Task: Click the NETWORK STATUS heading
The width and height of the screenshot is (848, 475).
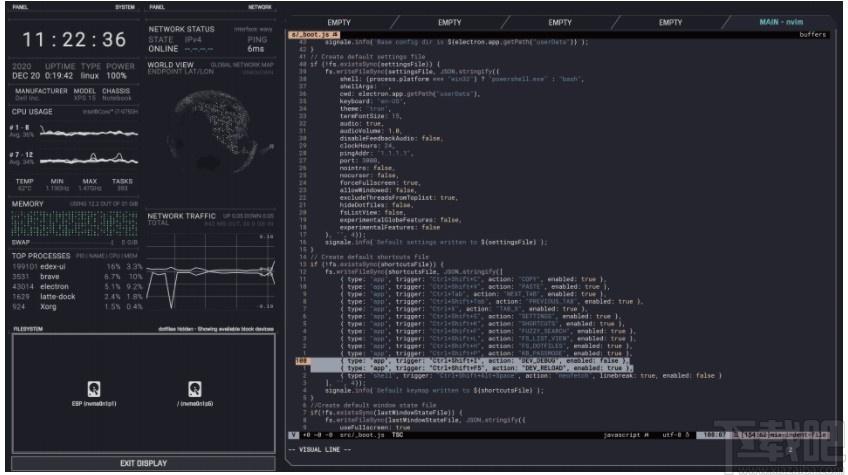Action: [x=181, y=29]
